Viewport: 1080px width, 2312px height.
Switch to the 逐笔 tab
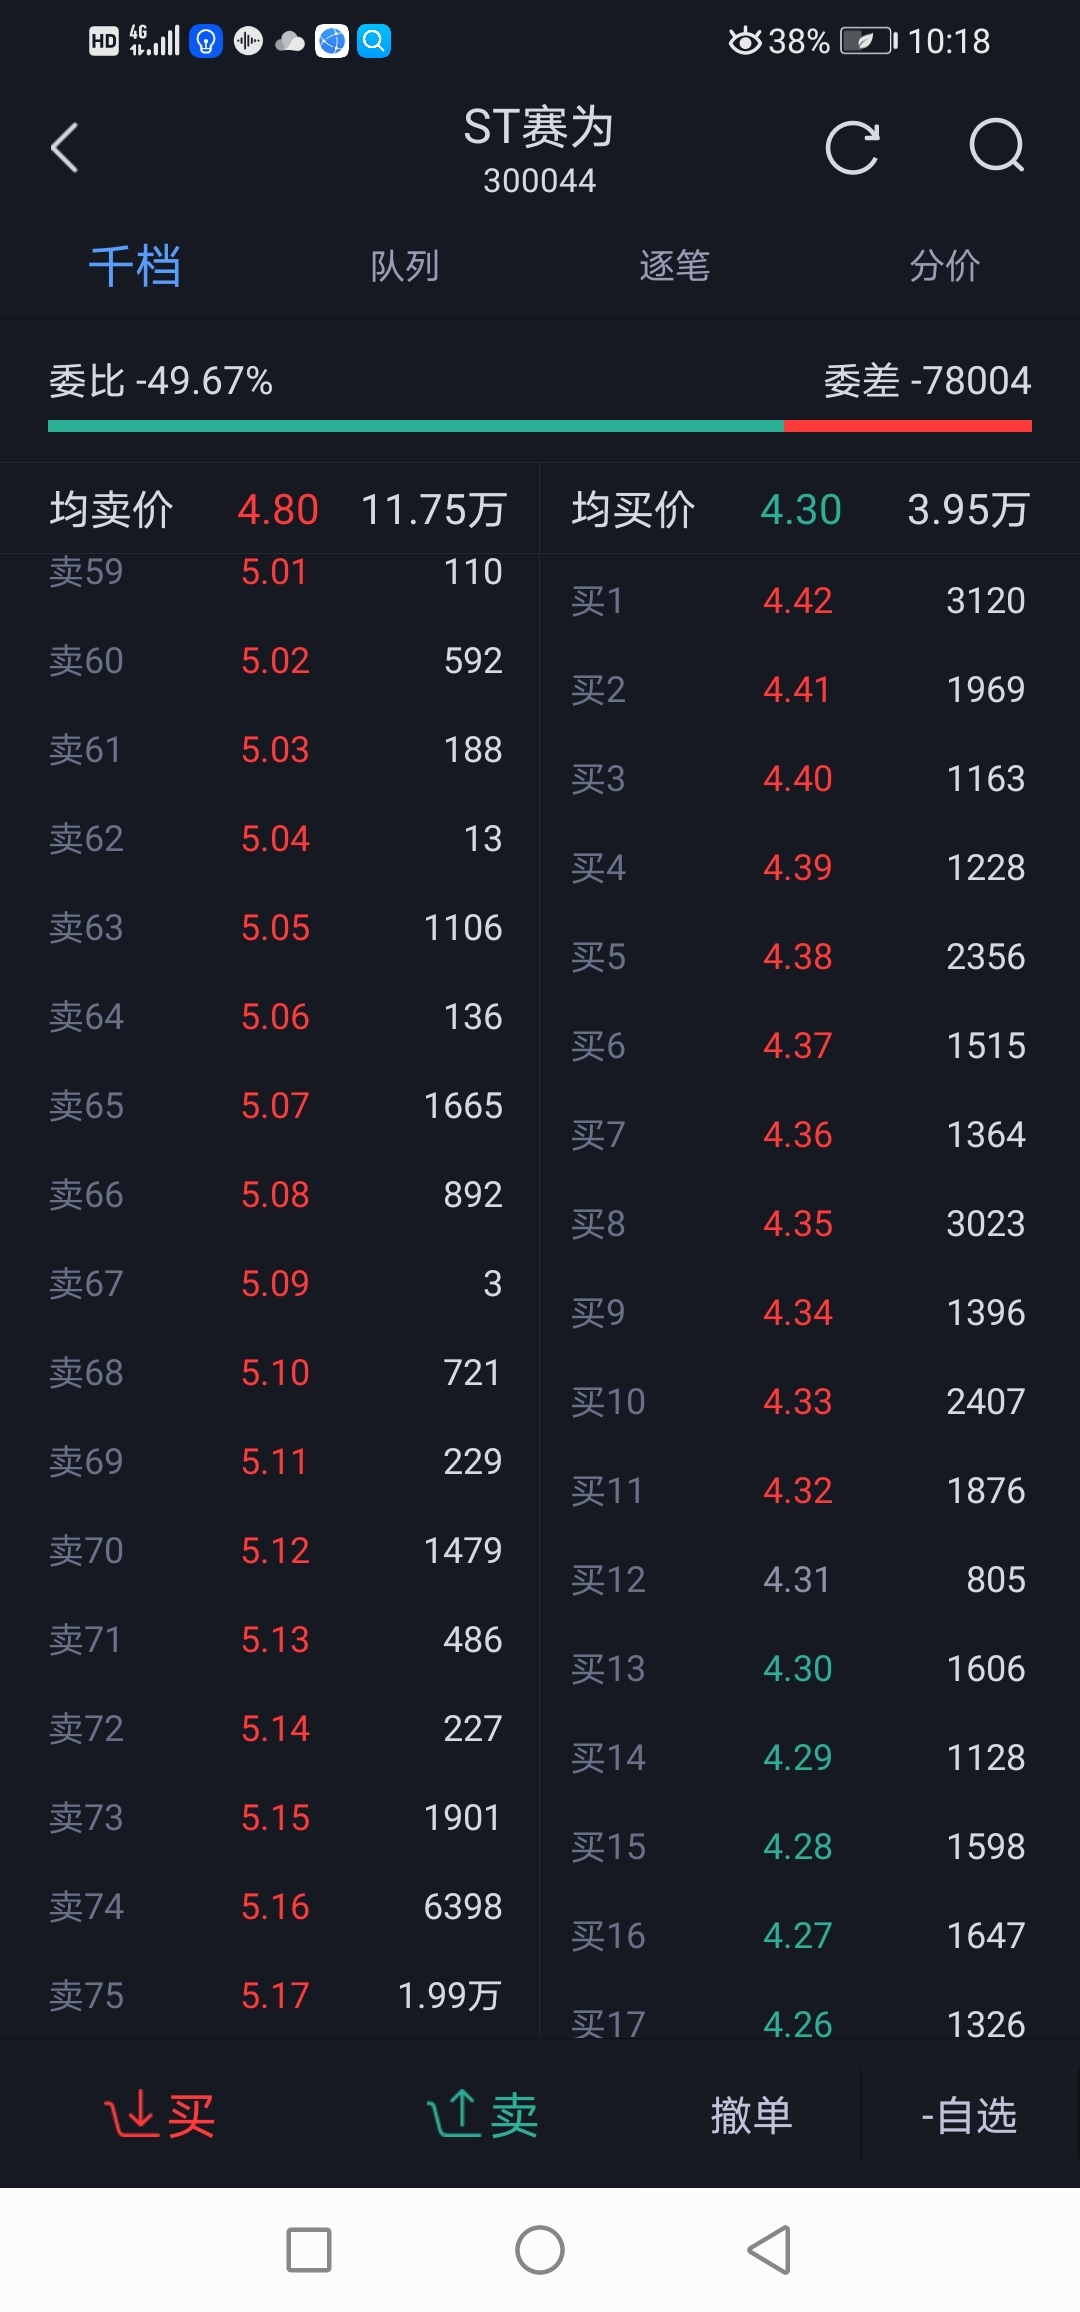click(675, 266)
